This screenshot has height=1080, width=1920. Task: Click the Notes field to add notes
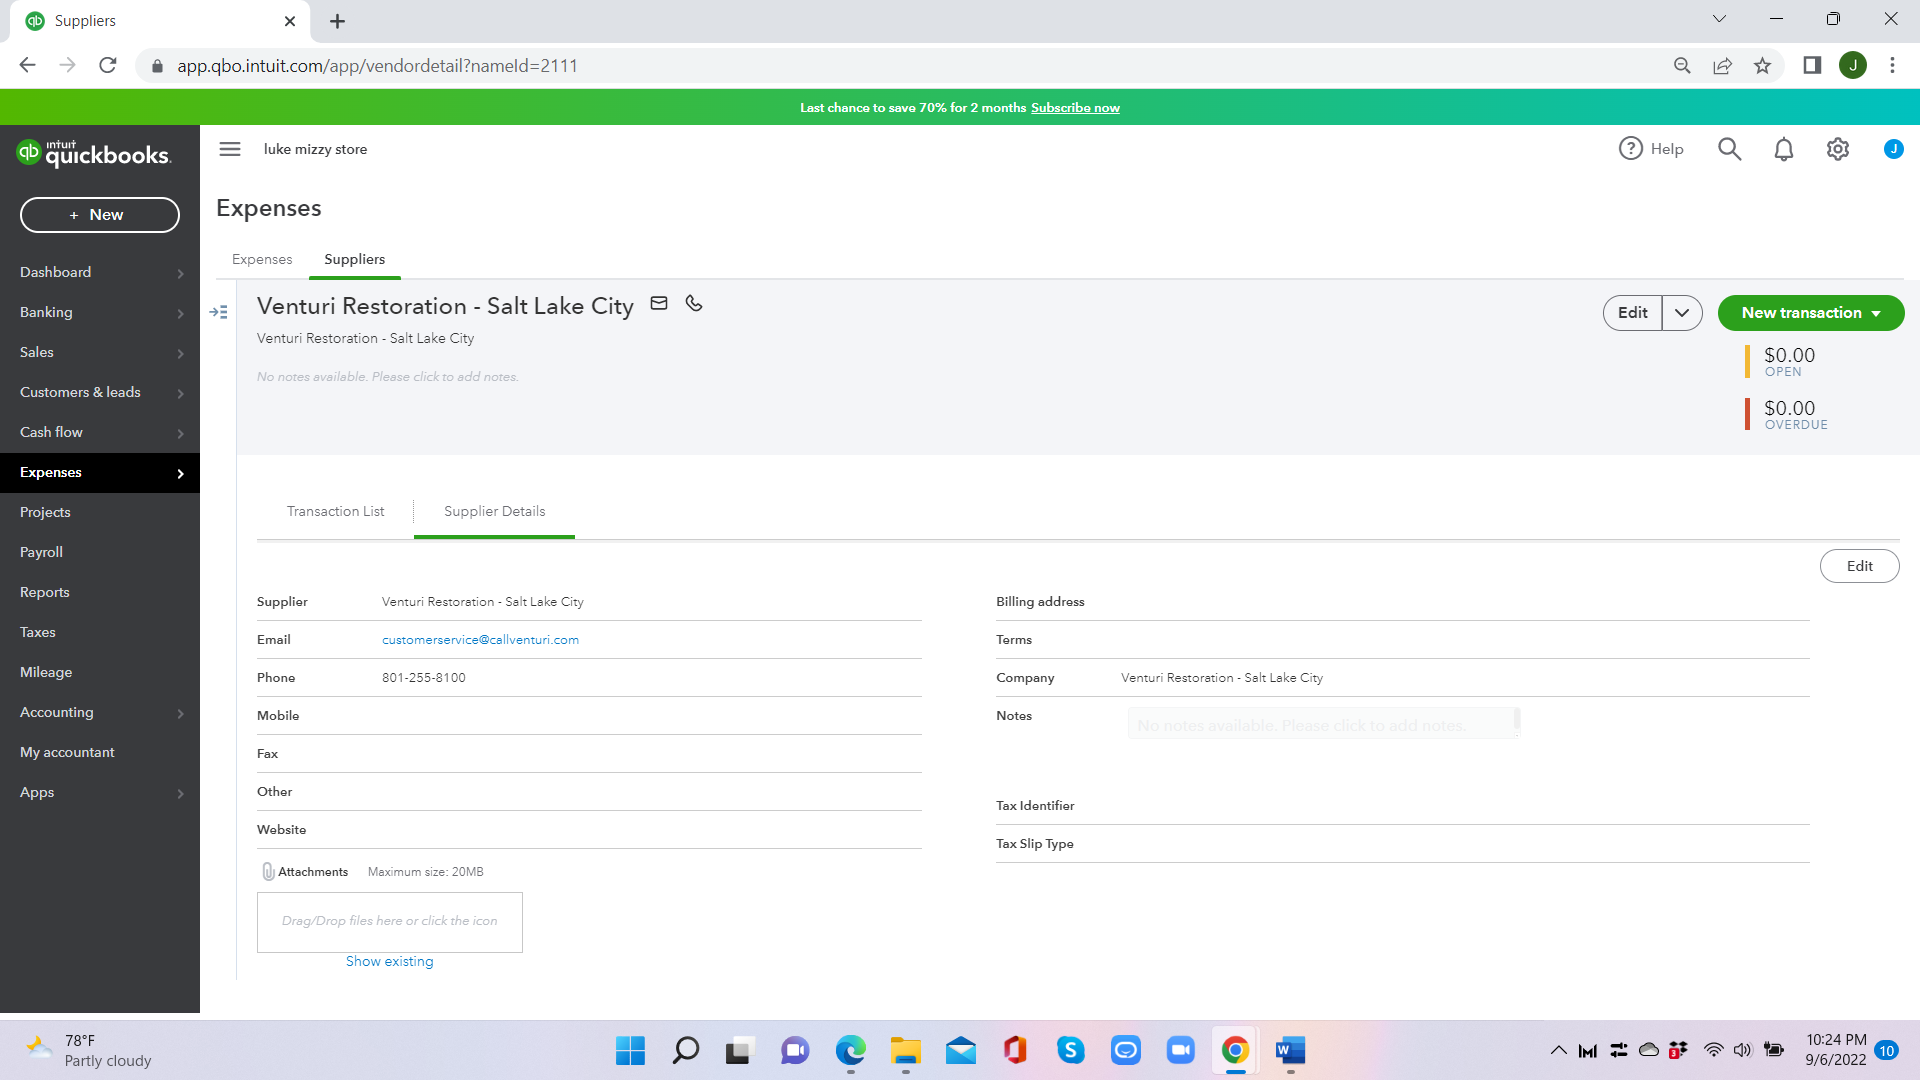[1322, 725]
